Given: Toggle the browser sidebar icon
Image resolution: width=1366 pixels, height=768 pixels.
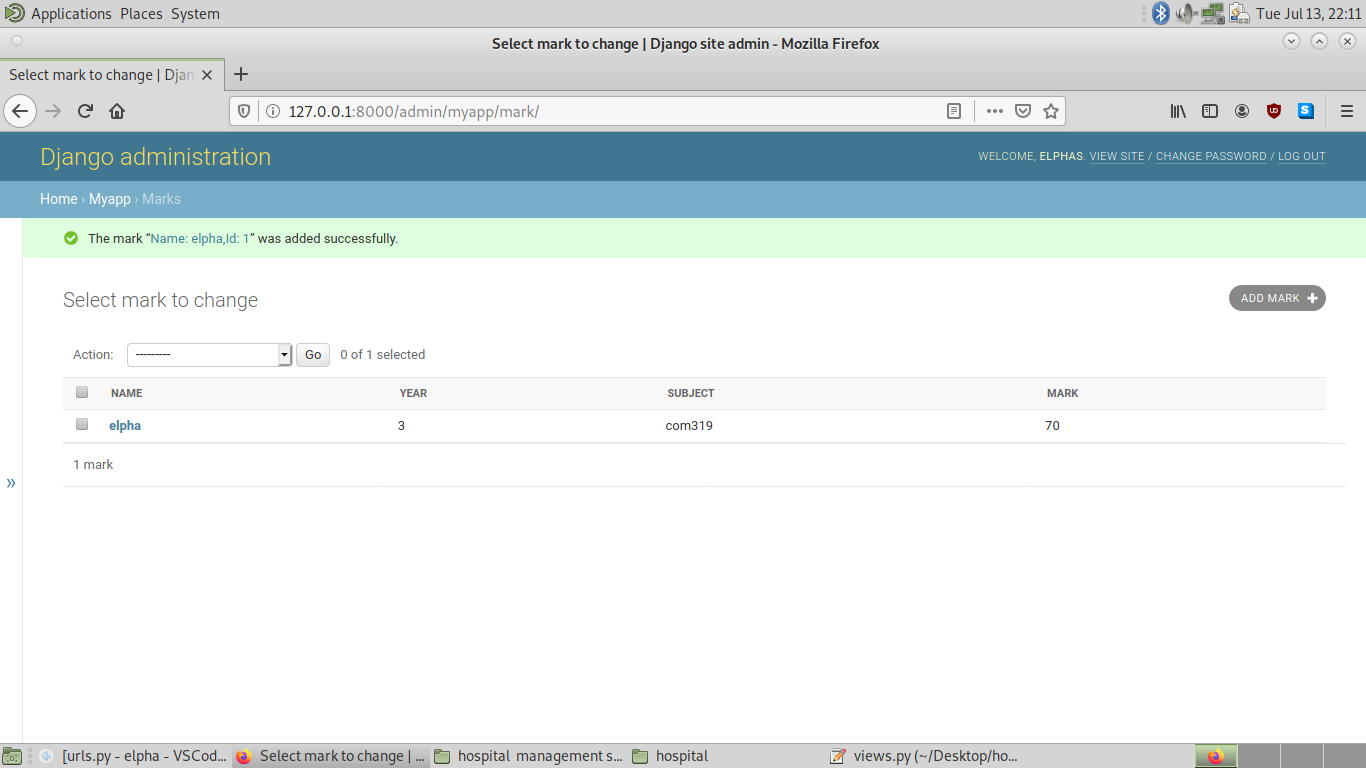Looking at the screenshot, I should coord(1209,111).
